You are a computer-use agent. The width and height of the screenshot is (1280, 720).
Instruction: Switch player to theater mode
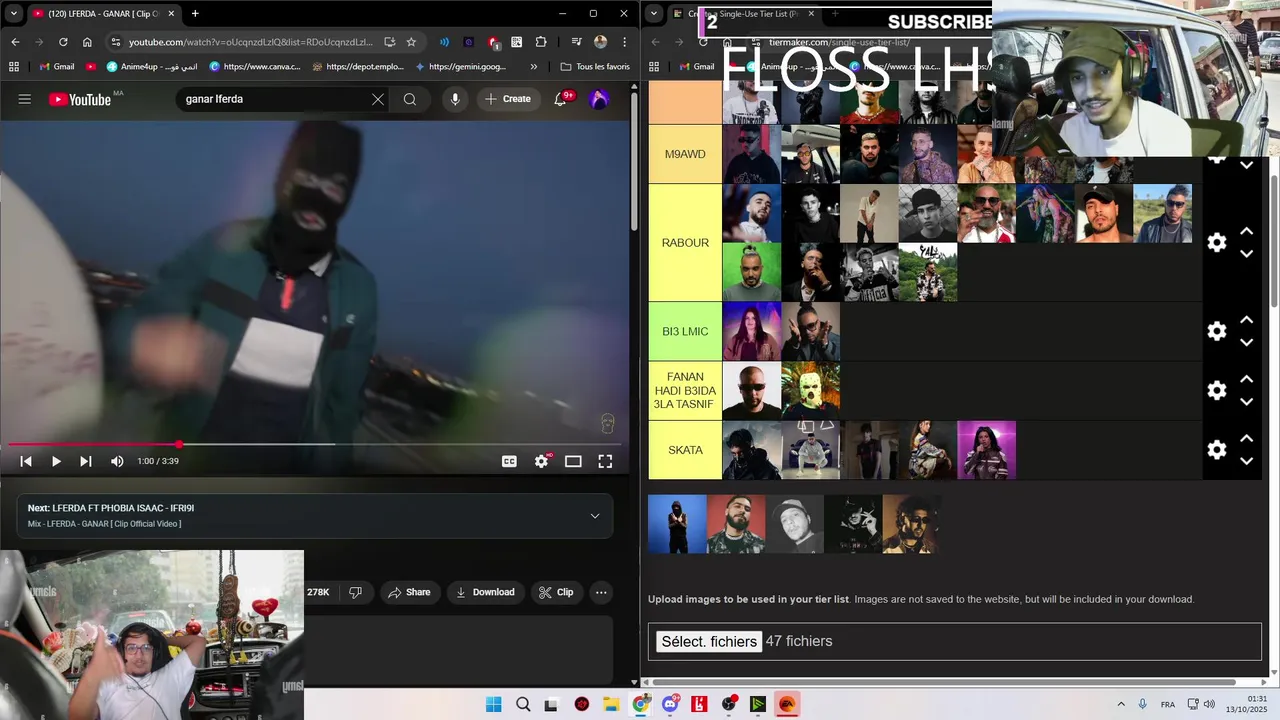(573, 461)
